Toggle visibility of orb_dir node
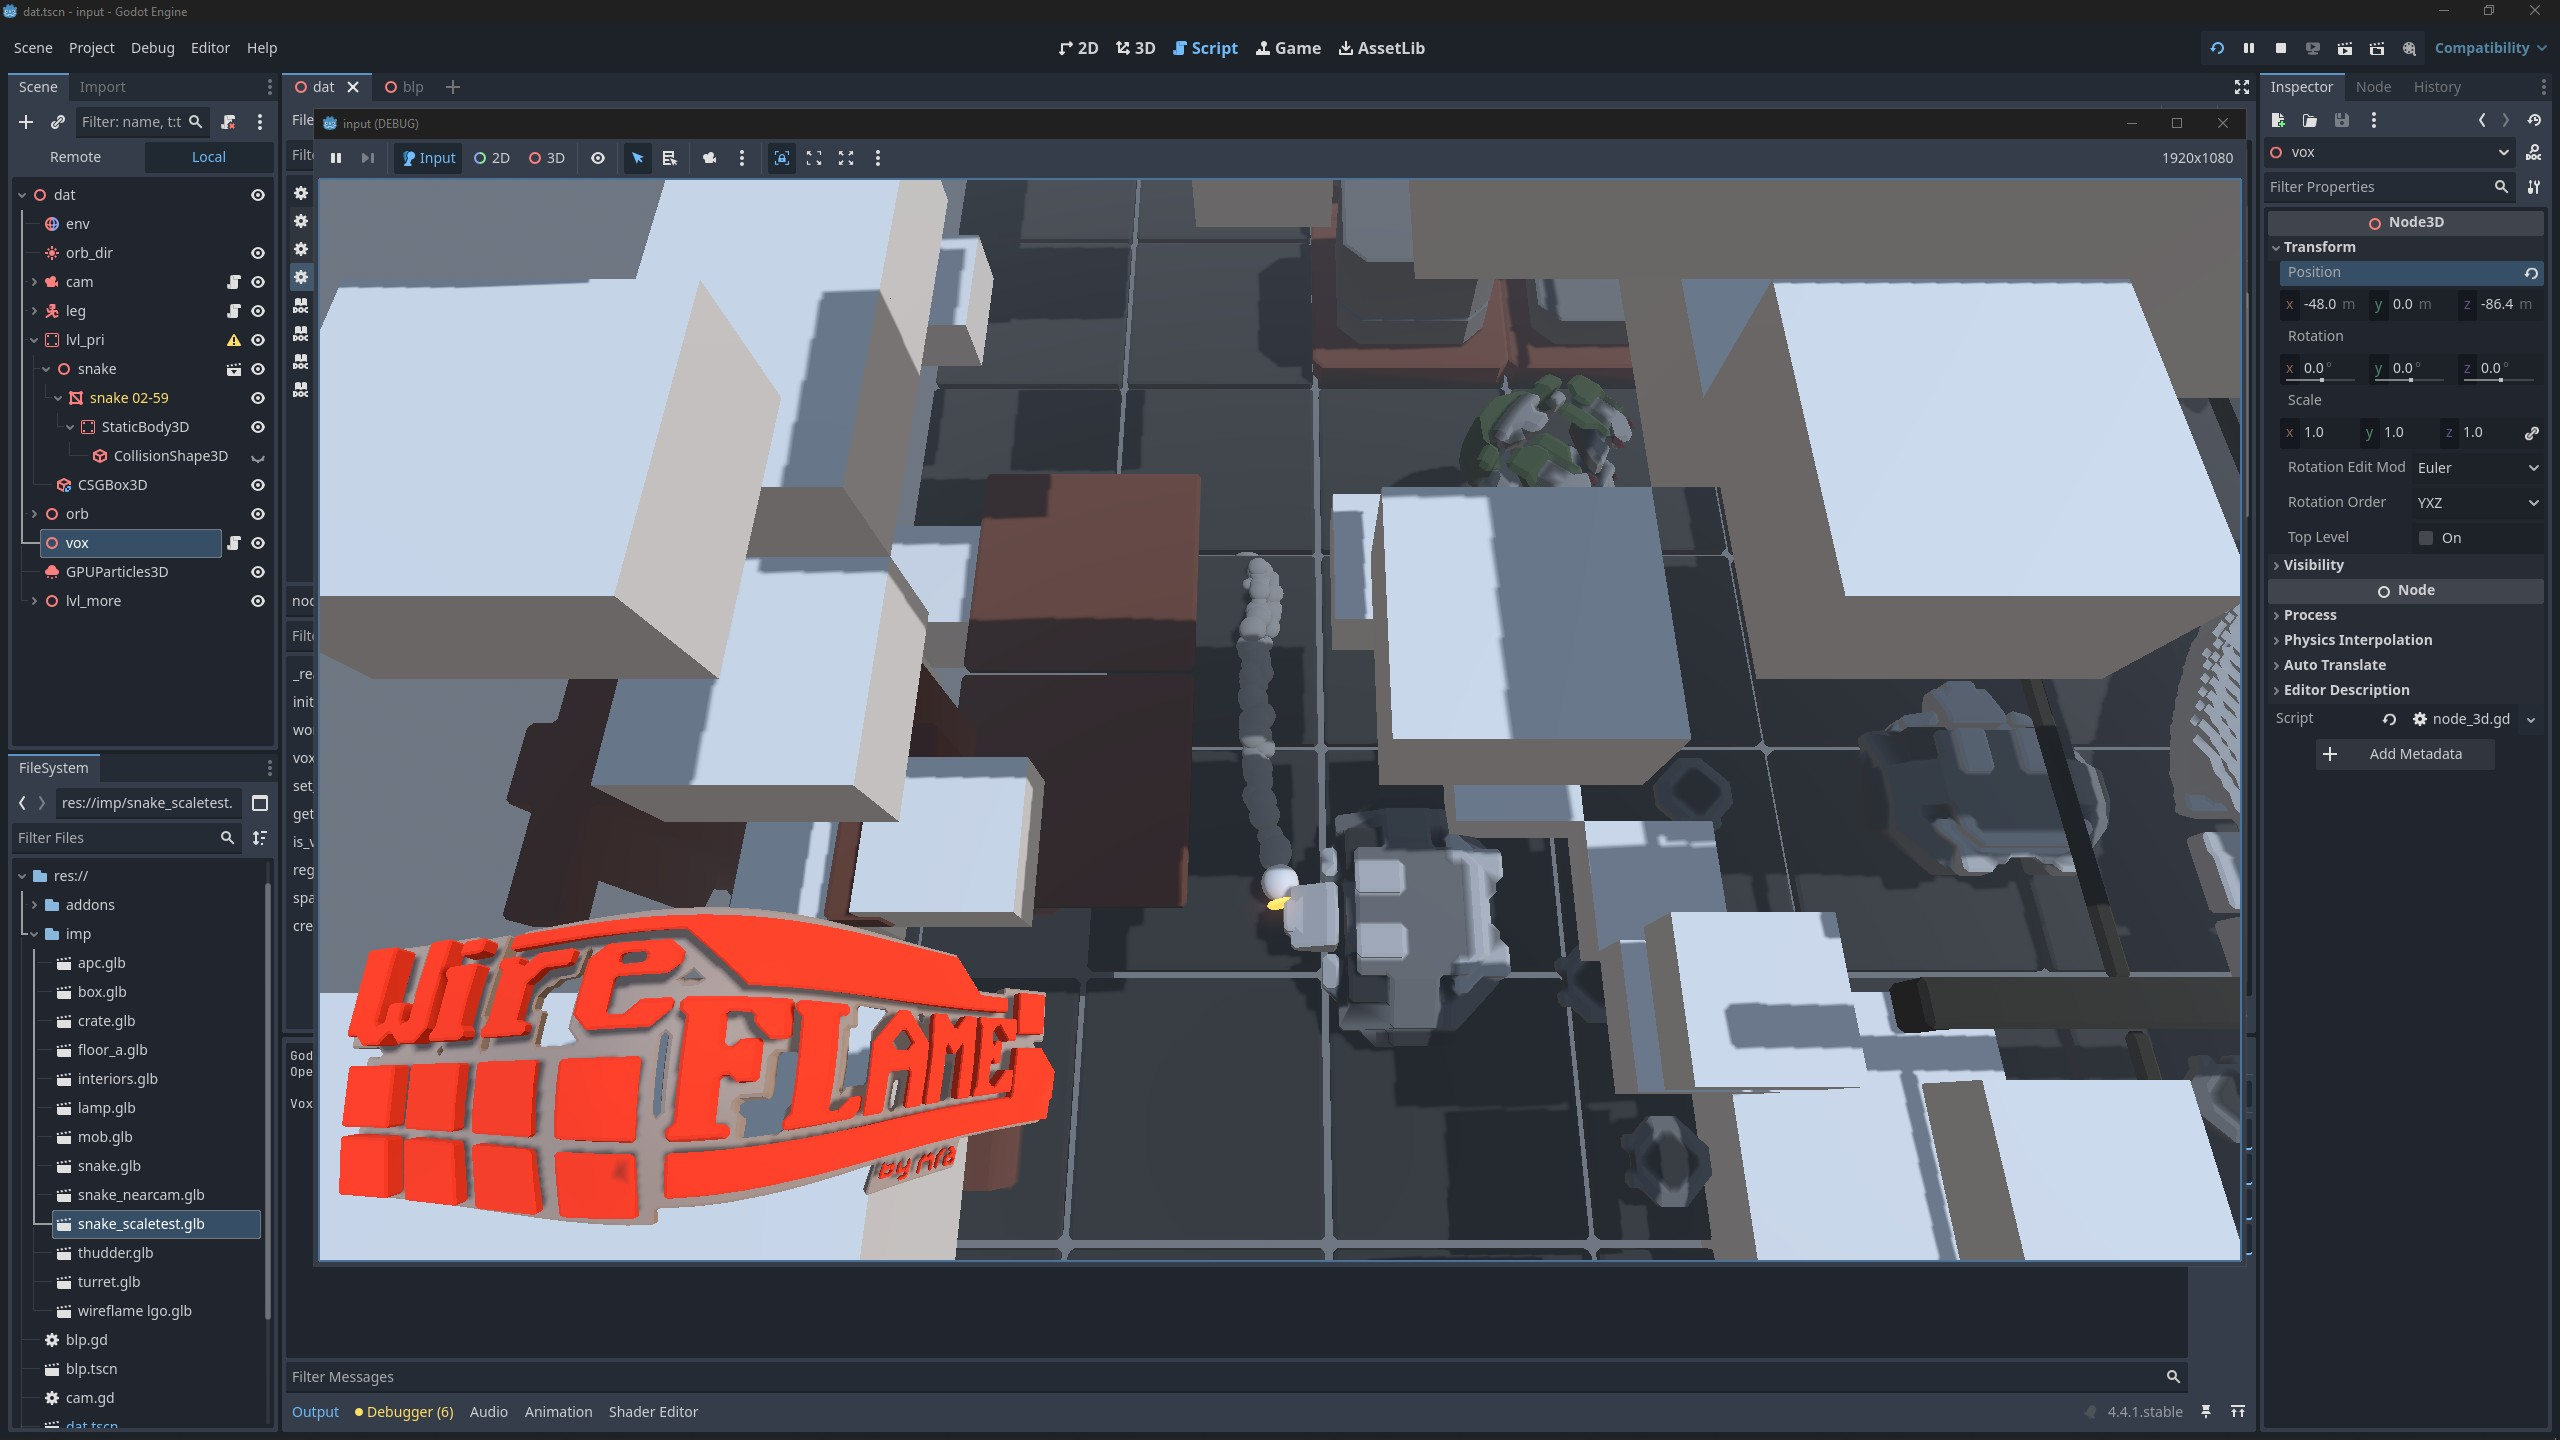 pyautogui.click(x=258, y=253)
